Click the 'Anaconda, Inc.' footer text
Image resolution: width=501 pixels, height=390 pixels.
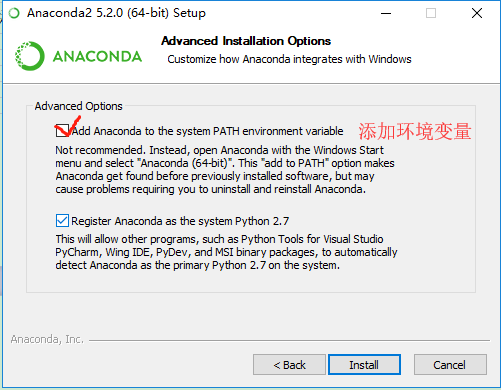47,339
